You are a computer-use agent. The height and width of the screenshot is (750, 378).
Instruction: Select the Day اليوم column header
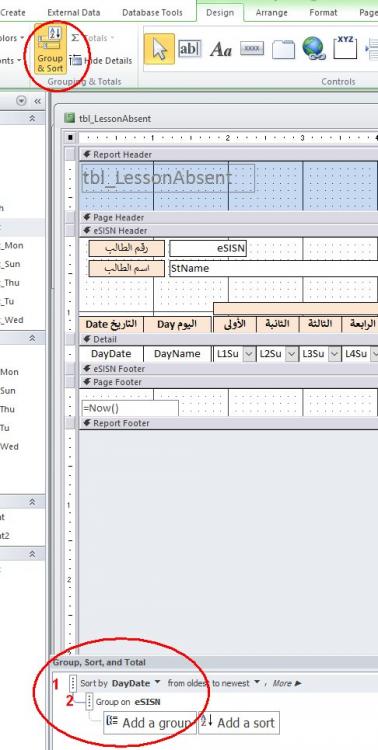point(177,324)
